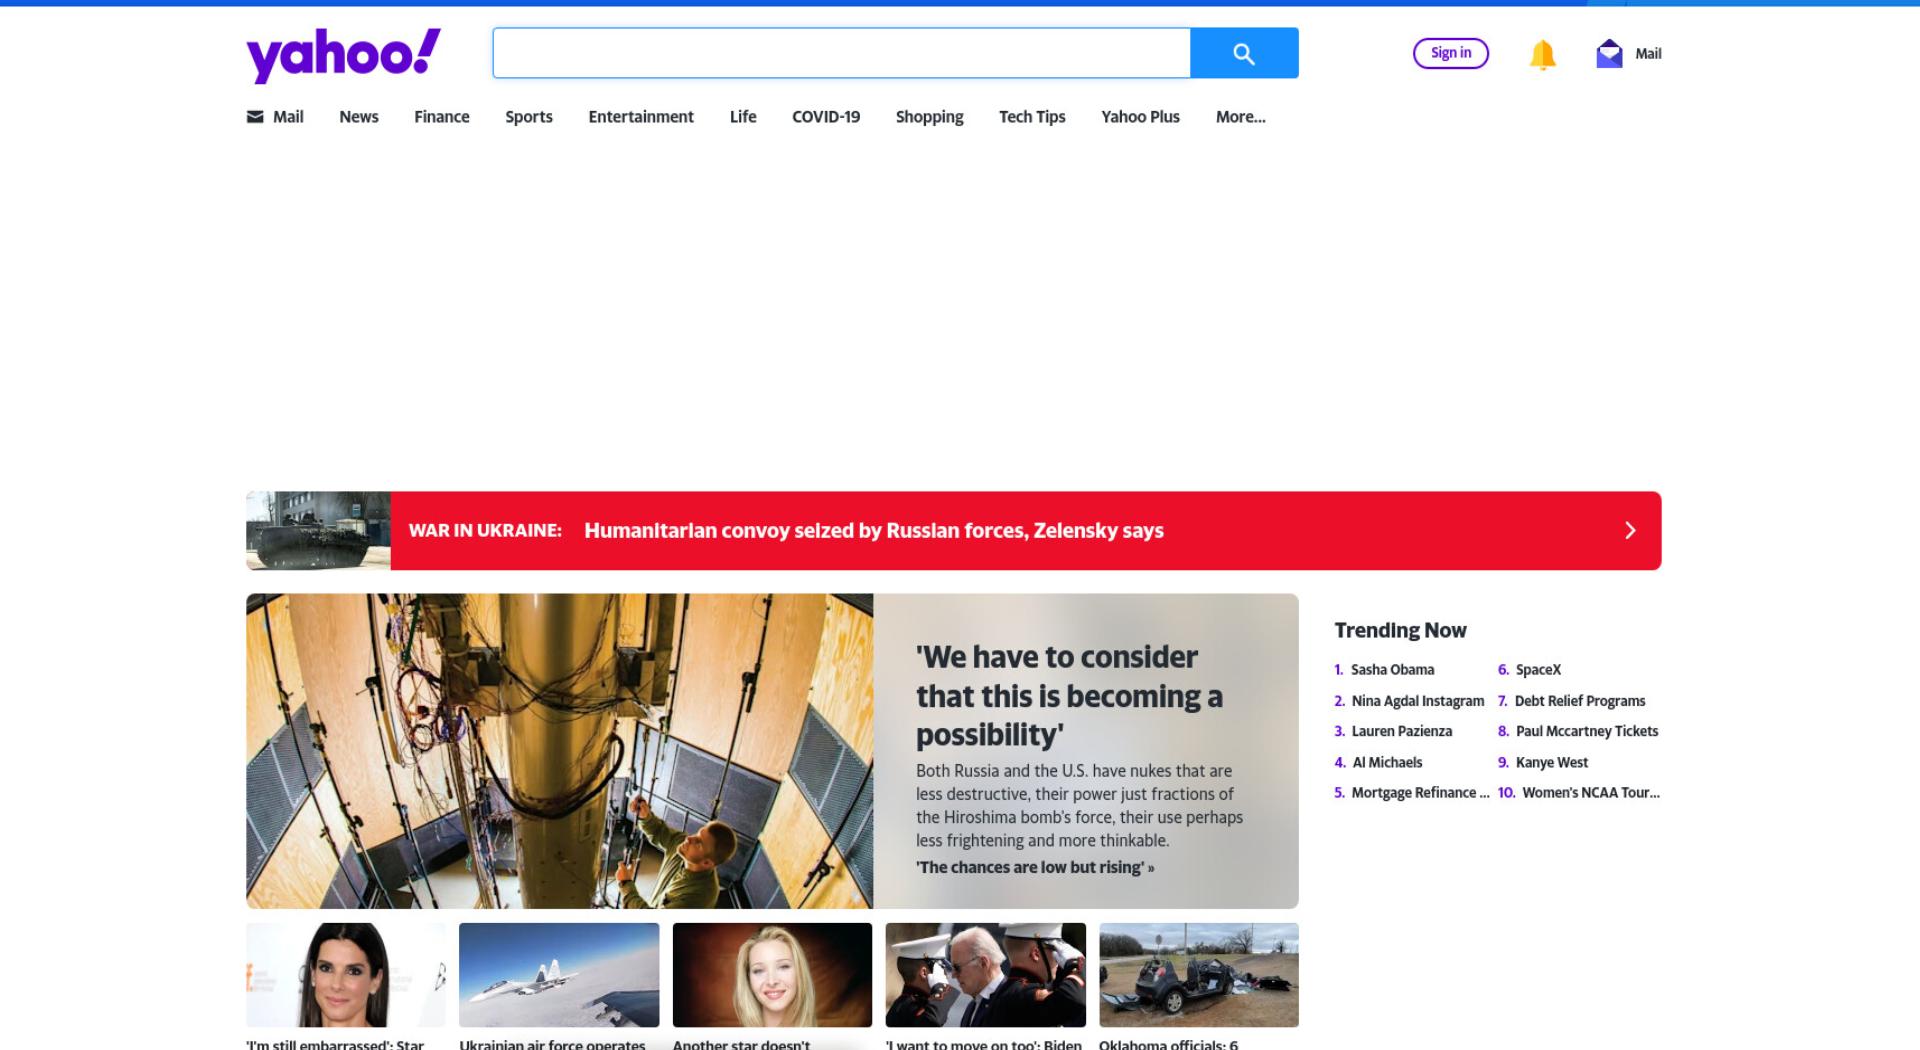Read the humanitarian convoy headline
The width and height of the screenshot is (1920, 1050).
click(874, 530)
